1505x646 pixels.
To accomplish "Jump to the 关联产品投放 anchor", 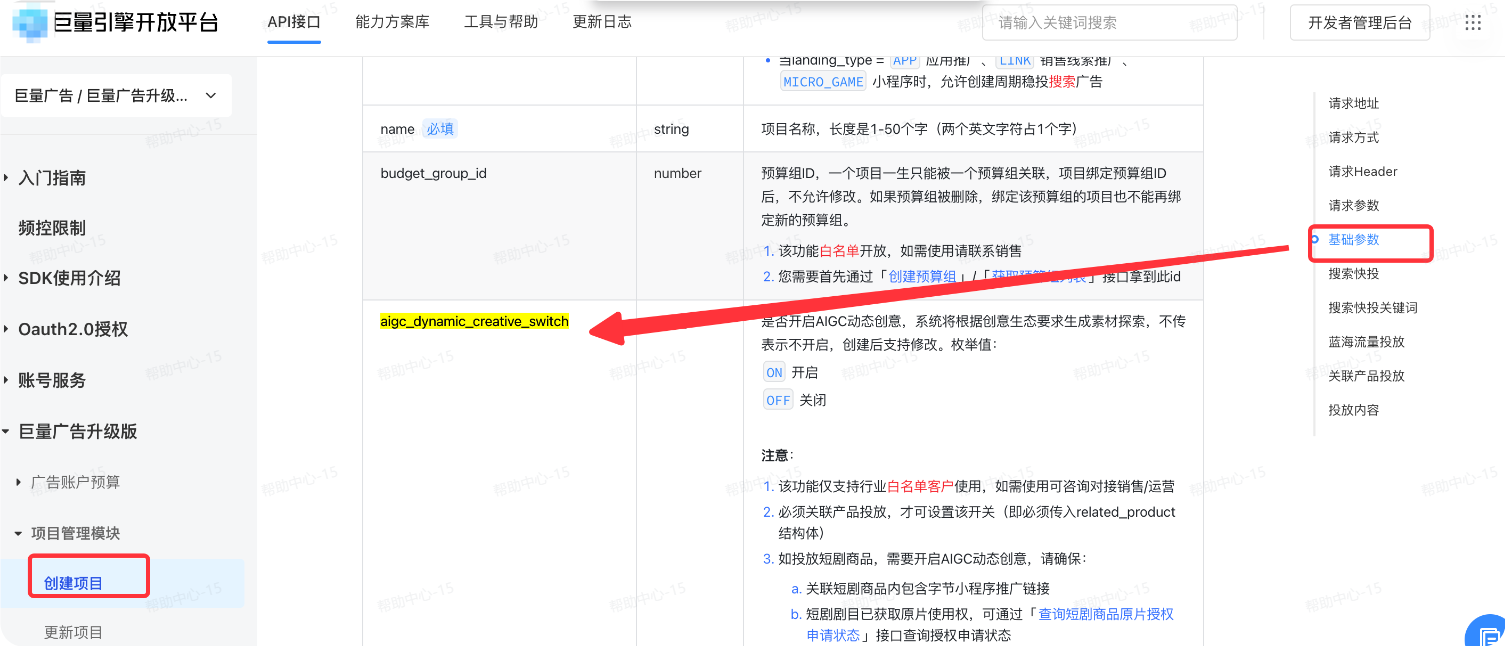I will (x=1366, y=375).
